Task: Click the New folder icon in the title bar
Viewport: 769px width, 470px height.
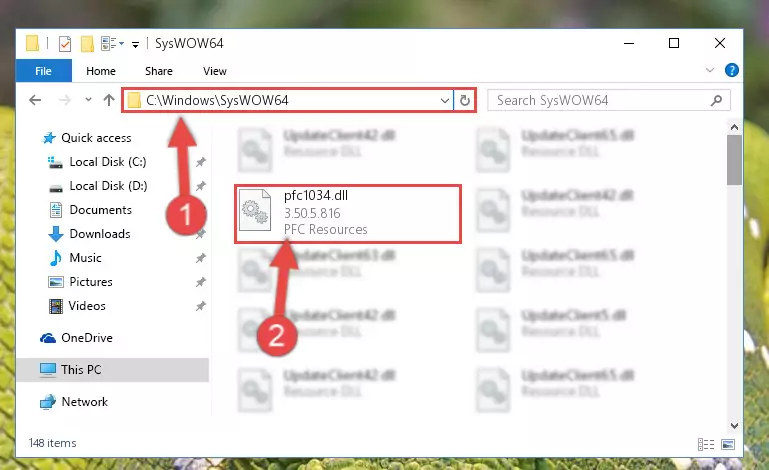Action: tap(87, 44)
